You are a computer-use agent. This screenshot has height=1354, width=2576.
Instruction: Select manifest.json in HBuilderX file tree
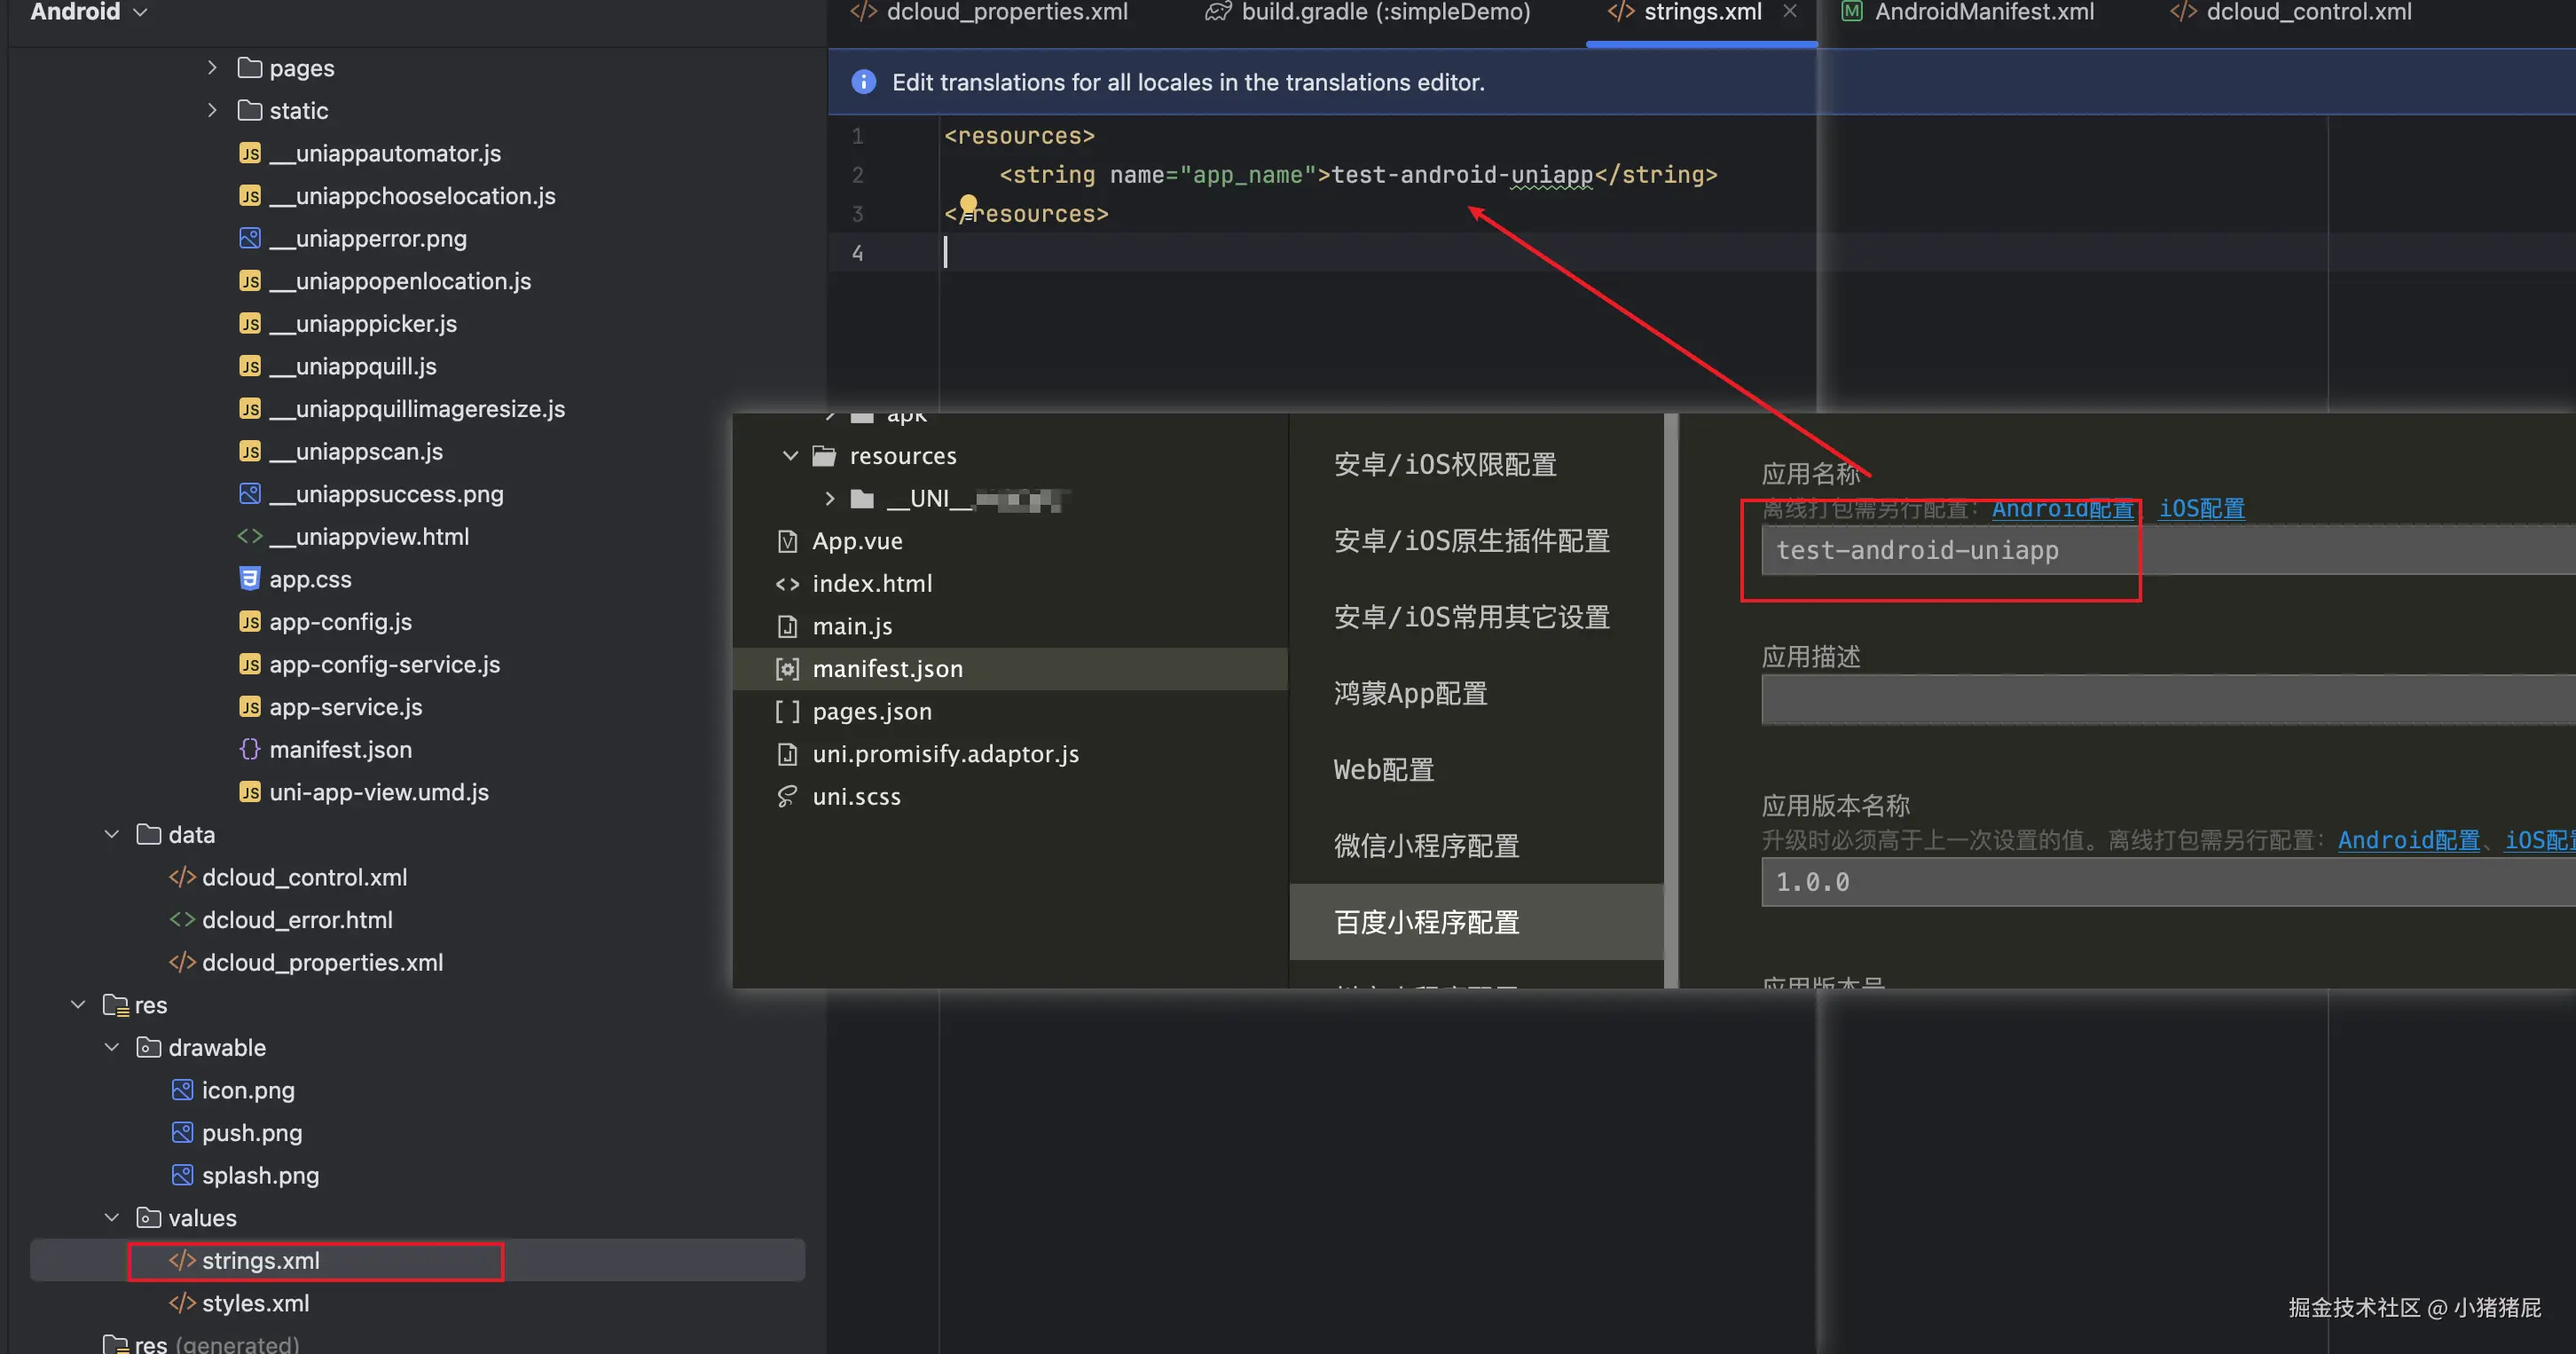click(x=1010, y=669)
